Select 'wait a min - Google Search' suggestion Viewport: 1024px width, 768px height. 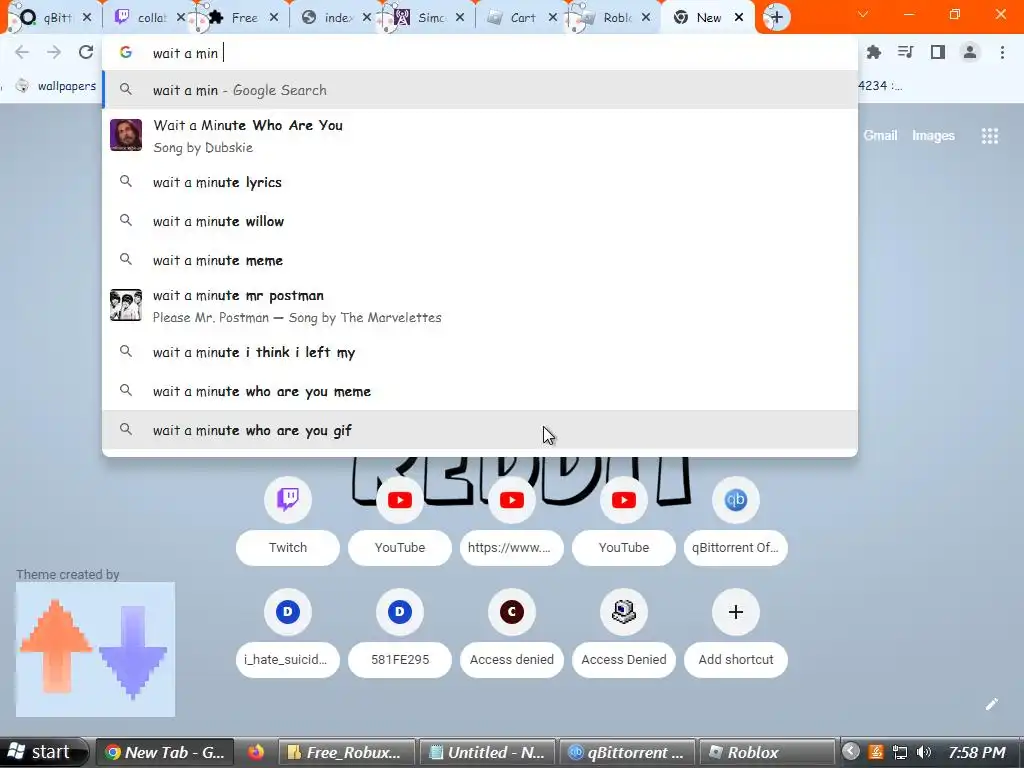(480, 90)
